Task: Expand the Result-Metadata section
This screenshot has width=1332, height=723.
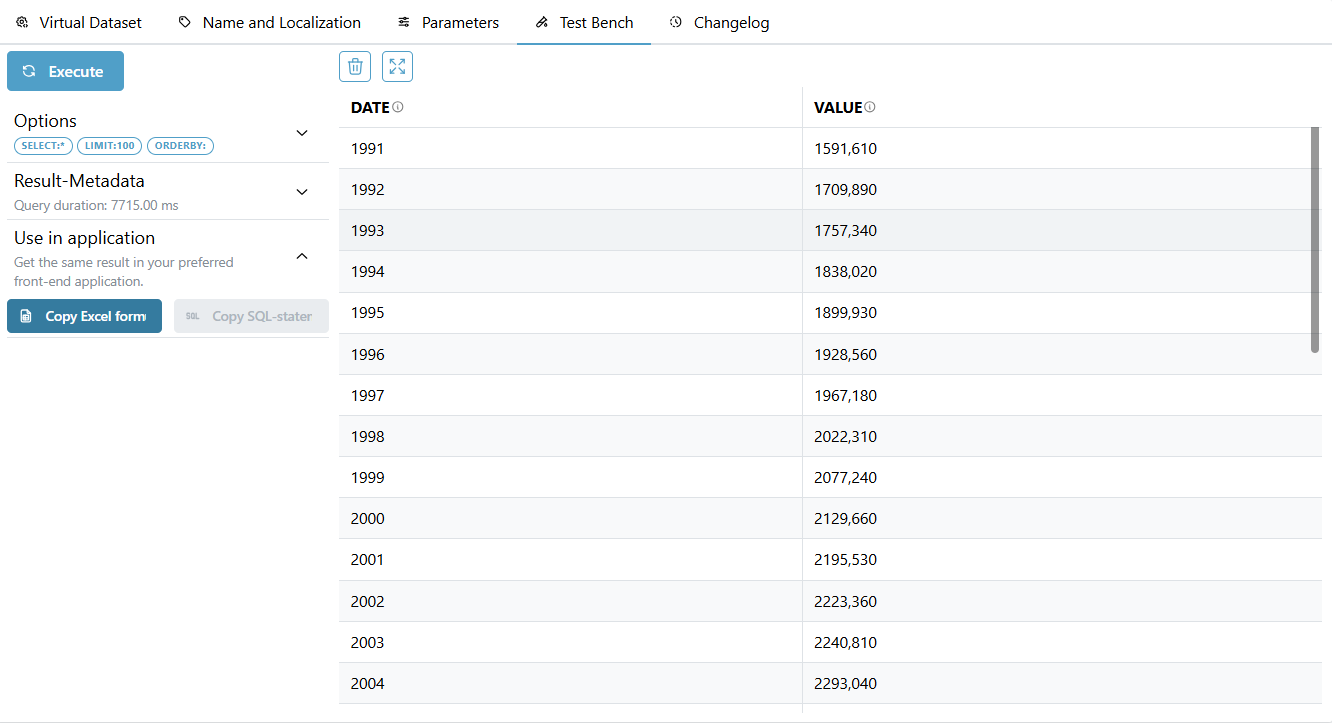Action: (x=302, y=191)
